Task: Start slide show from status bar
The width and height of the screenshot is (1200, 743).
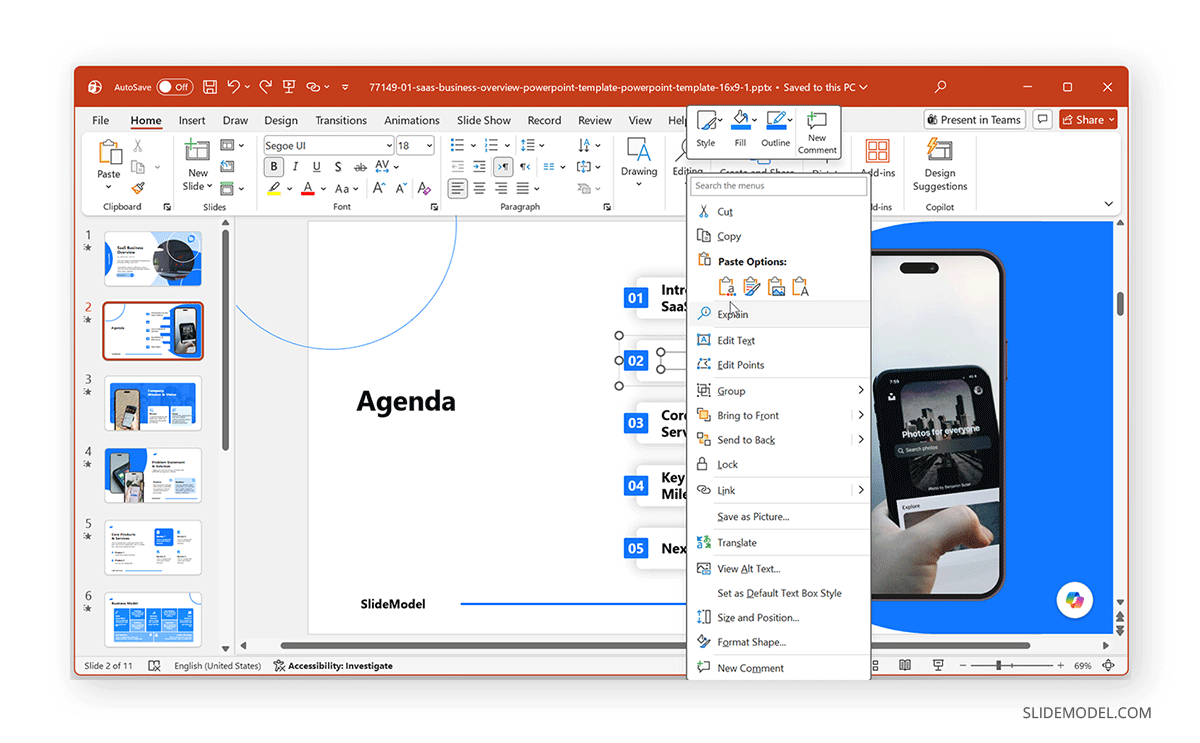Action: [938, 665]
